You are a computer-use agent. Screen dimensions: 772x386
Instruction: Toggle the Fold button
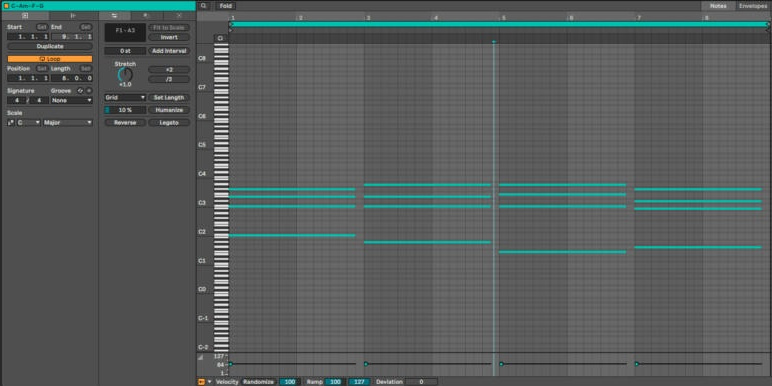[x=225, y=6]
